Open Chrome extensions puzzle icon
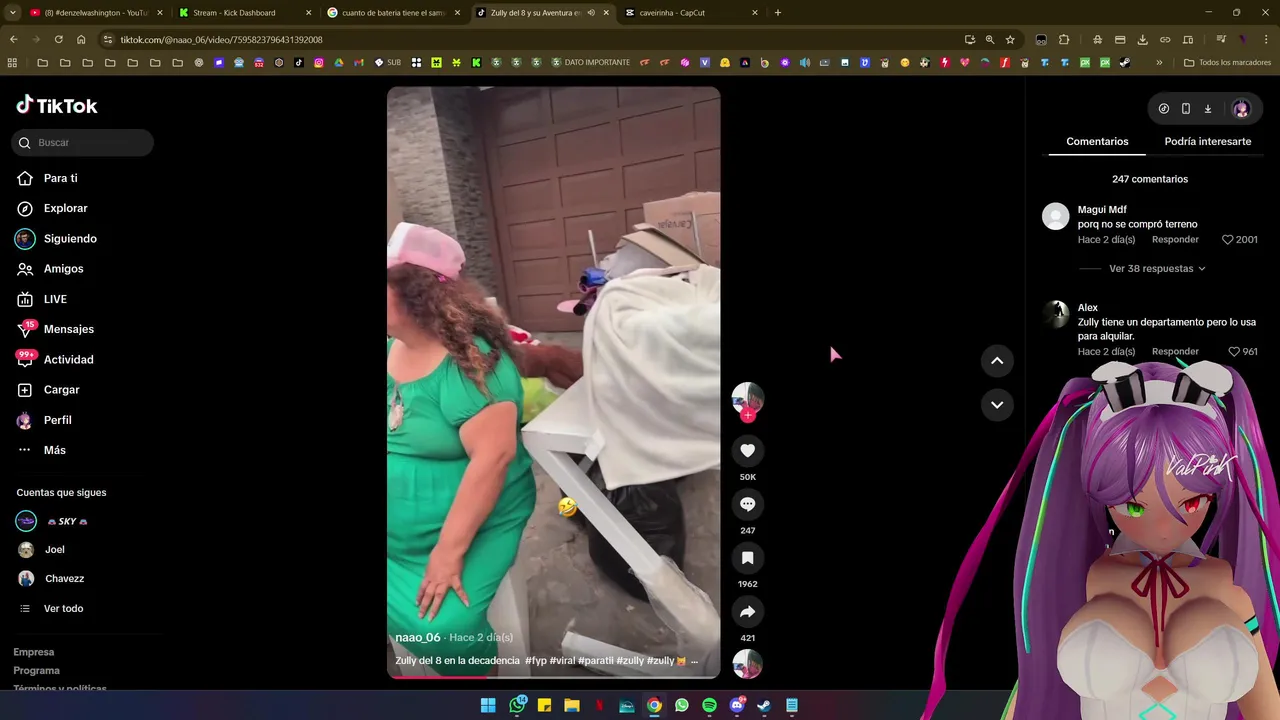Viewport: 1280px width, 720px height. [x=1064, y=40]
